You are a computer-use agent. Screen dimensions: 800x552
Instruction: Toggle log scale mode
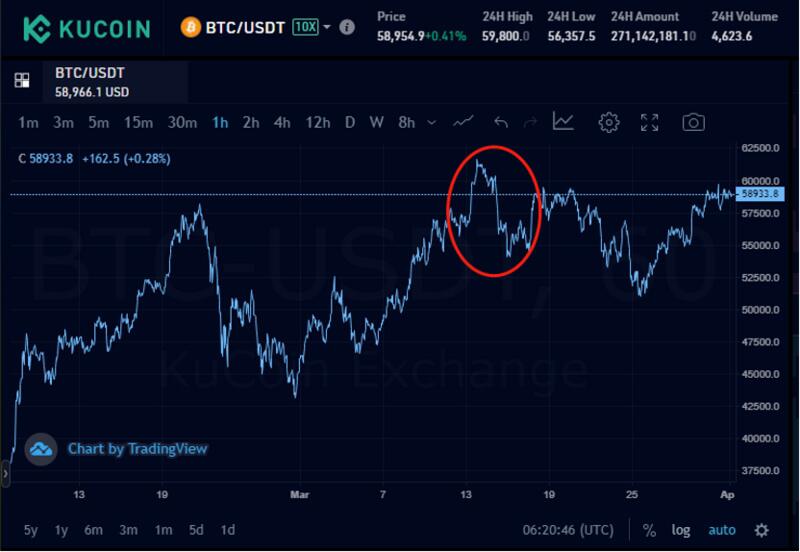tap(681, 531)
